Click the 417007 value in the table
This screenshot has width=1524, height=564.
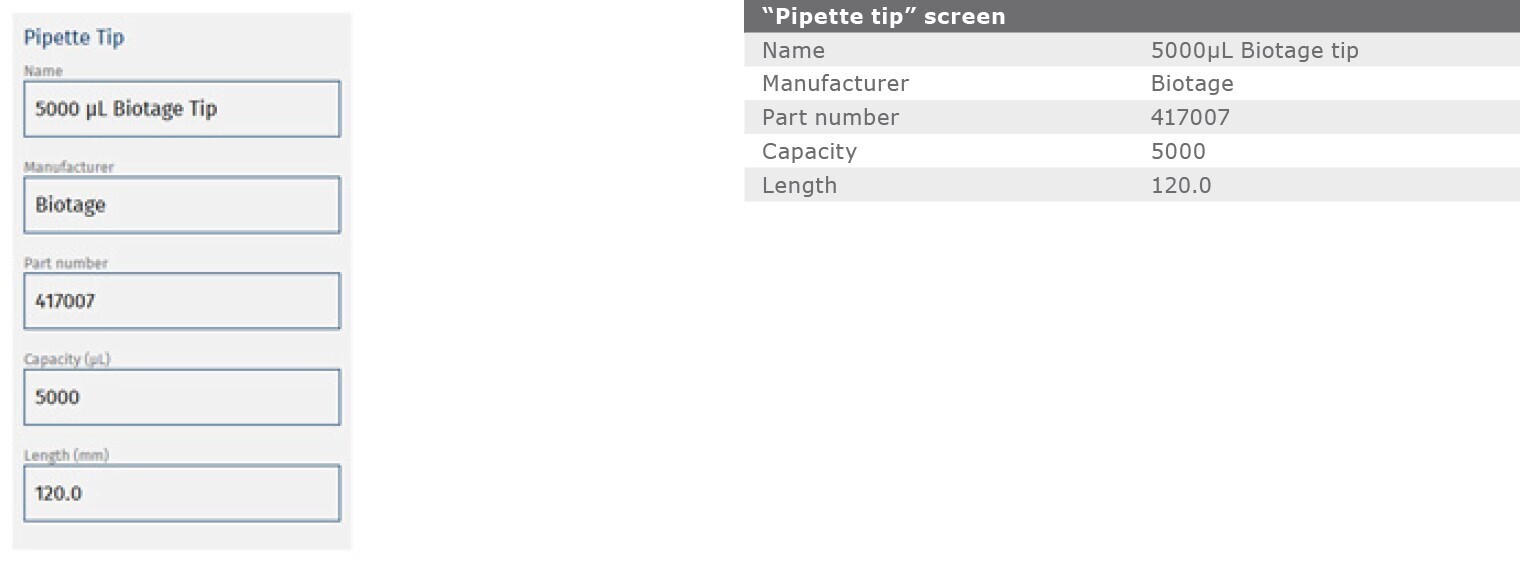1190,118
